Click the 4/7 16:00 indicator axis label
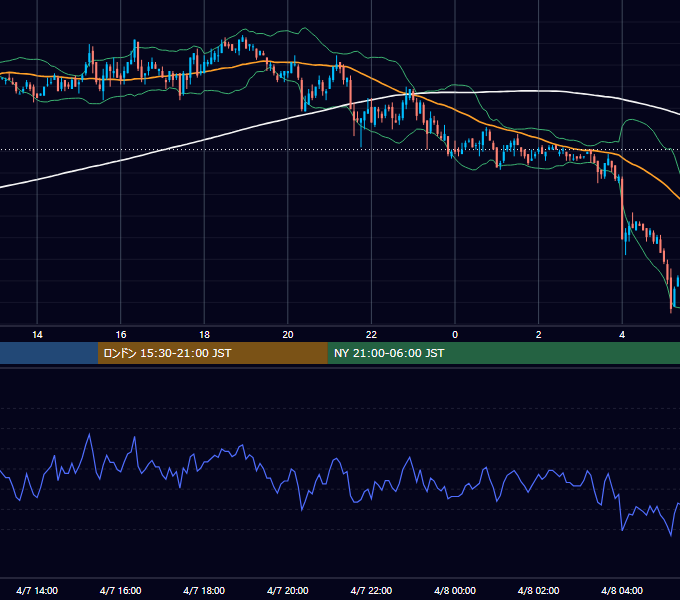Screen dimensions: 680x600 tap(121, 590)
